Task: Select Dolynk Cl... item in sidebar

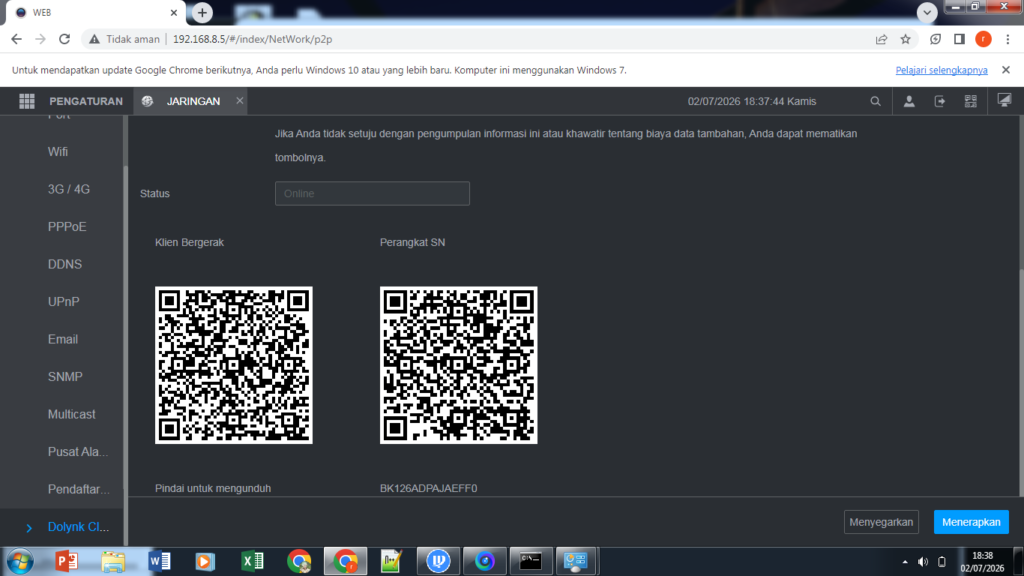Action: coord(78,527)
